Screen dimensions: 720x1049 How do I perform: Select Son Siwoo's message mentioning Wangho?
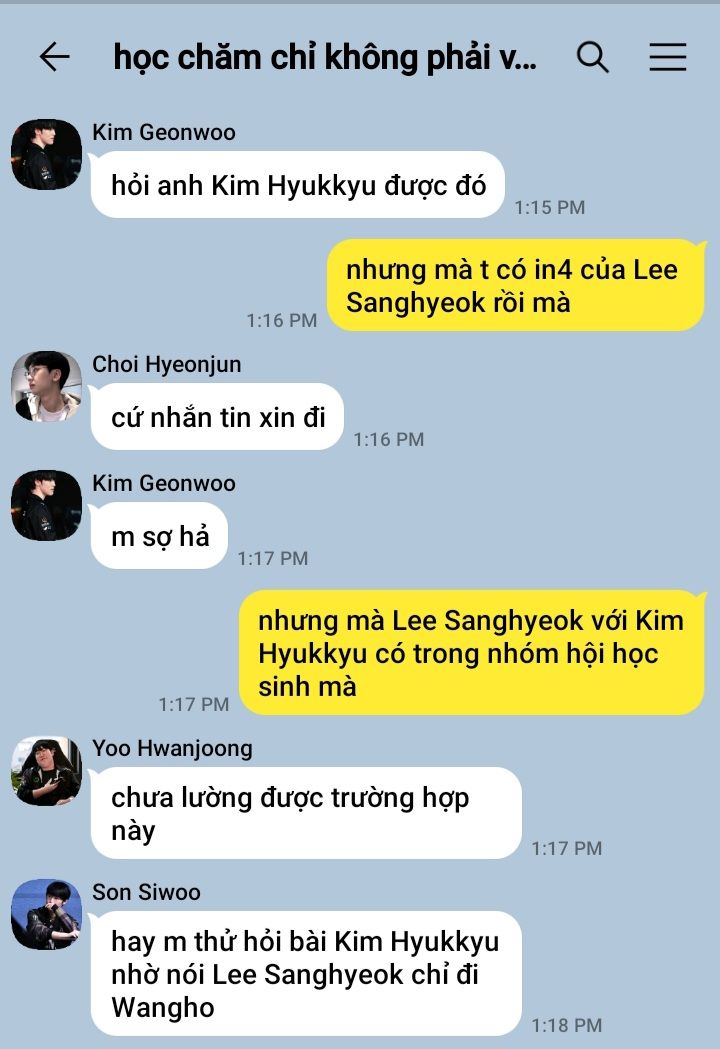tap(306, 973)
